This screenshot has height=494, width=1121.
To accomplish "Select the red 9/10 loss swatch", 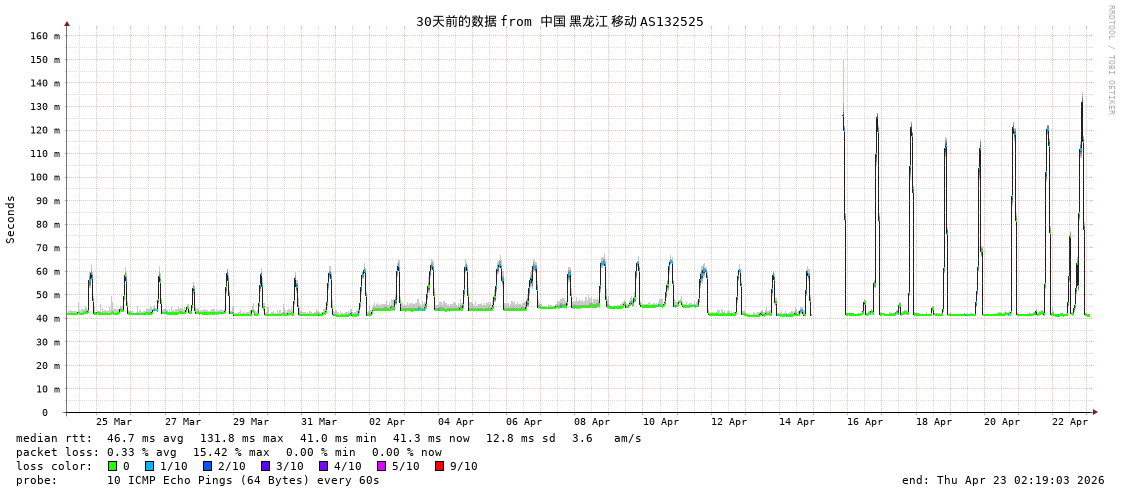I will [x=439, y=466].
